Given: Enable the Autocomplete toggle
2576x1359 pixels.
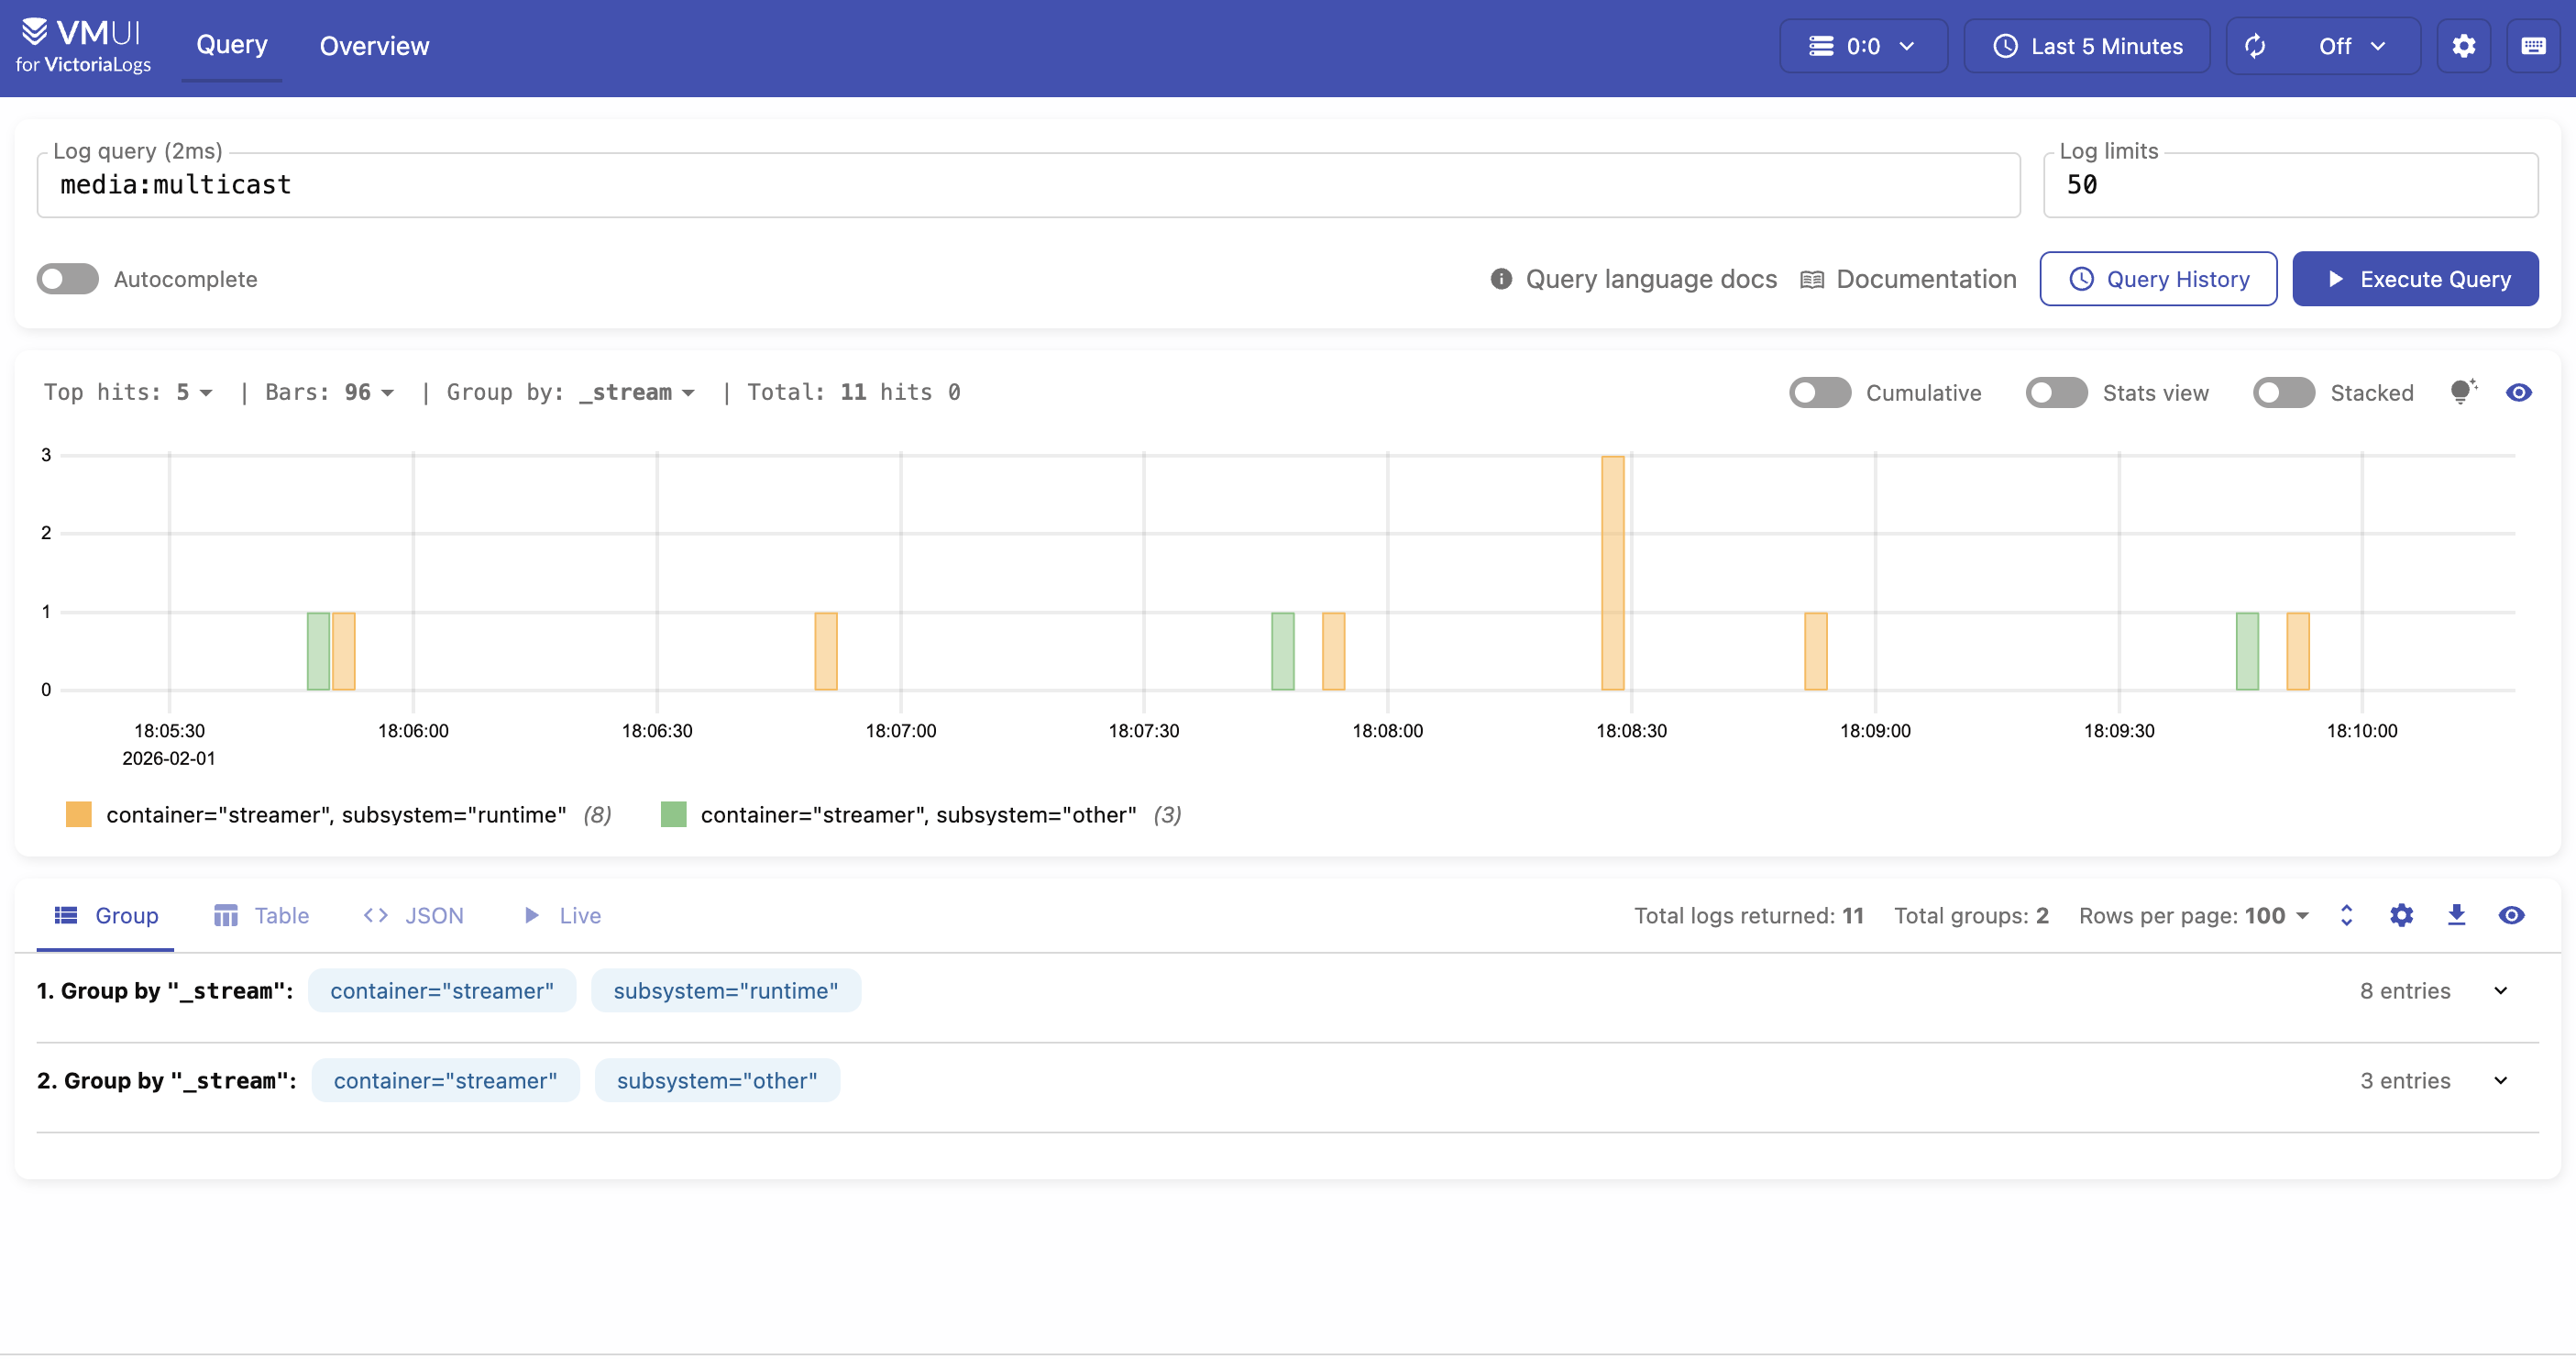Looking at the screenshot, I should coord(67,279).
